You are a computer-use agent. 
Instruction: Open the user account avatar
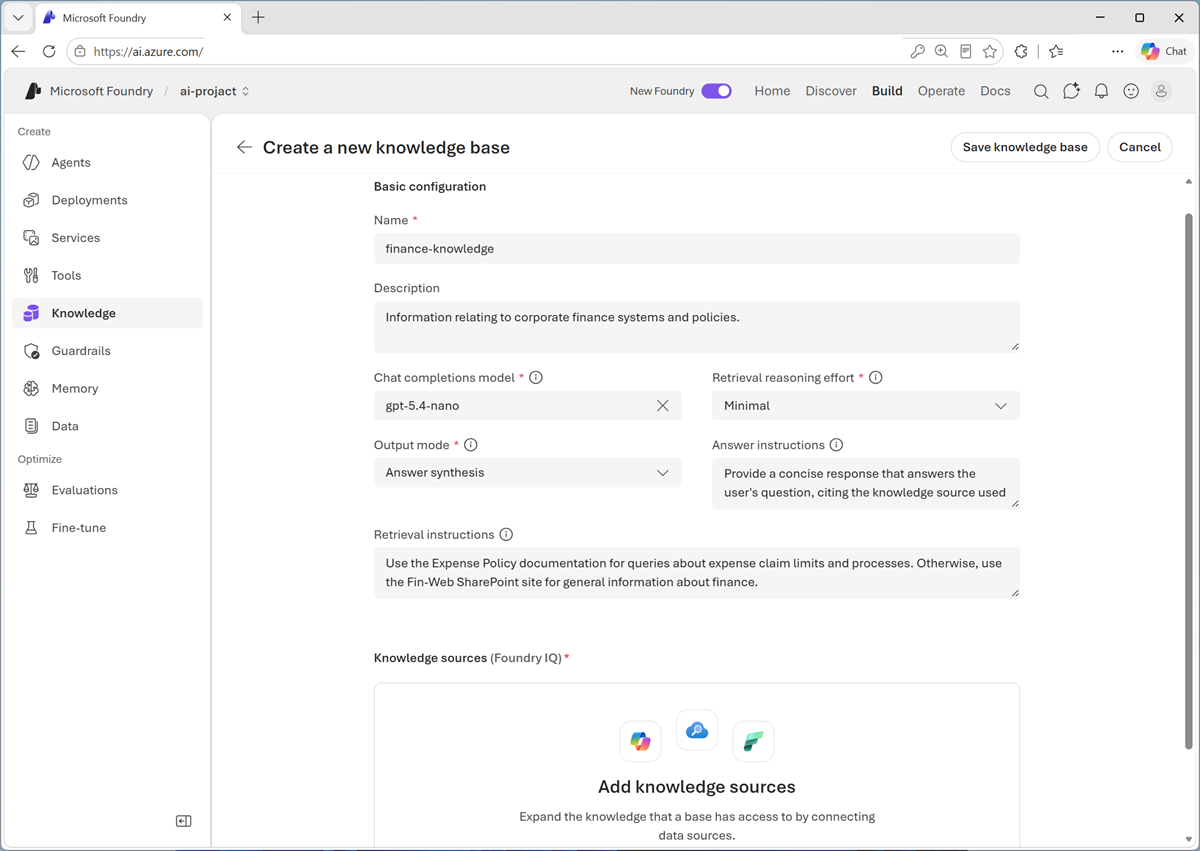click(x=1161, y=91)
